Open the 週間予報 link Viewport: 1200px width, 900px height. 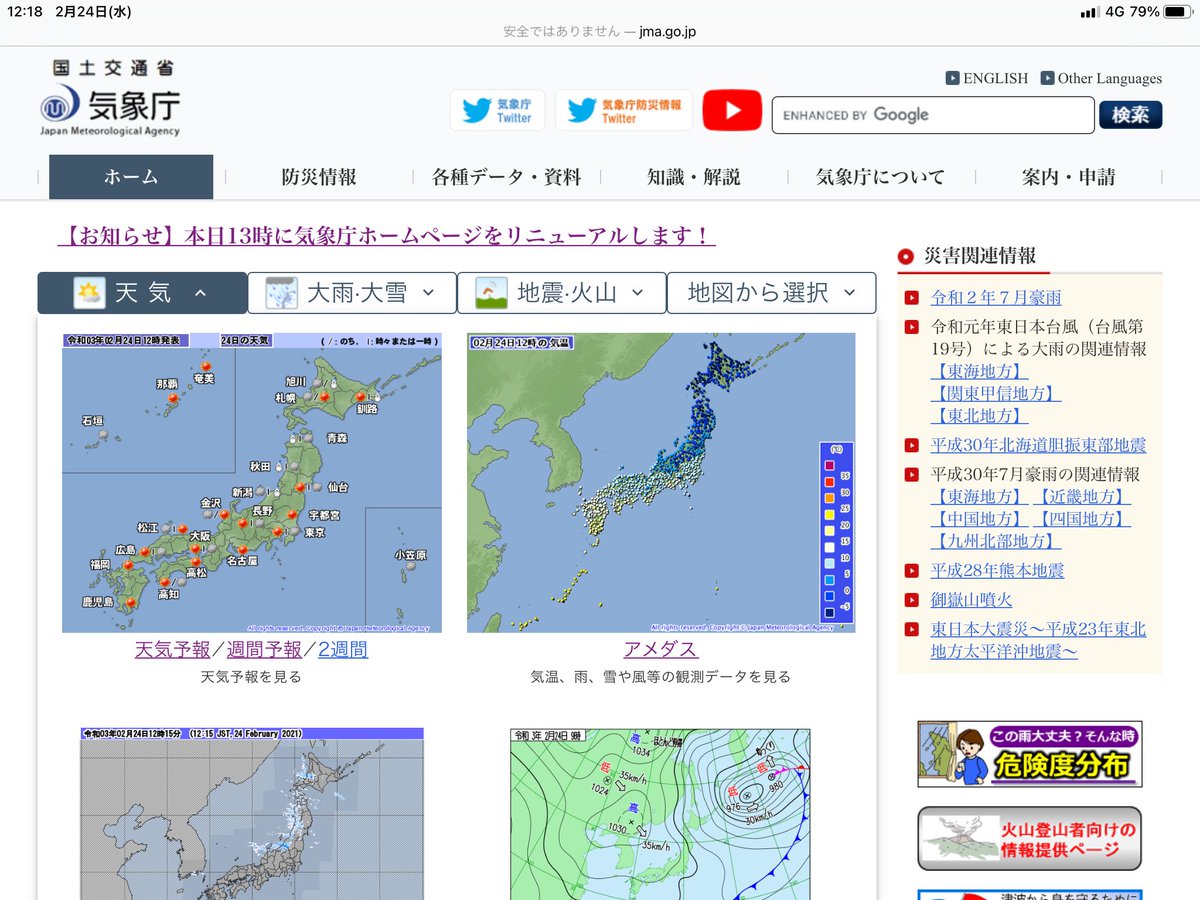click(264, 650)
